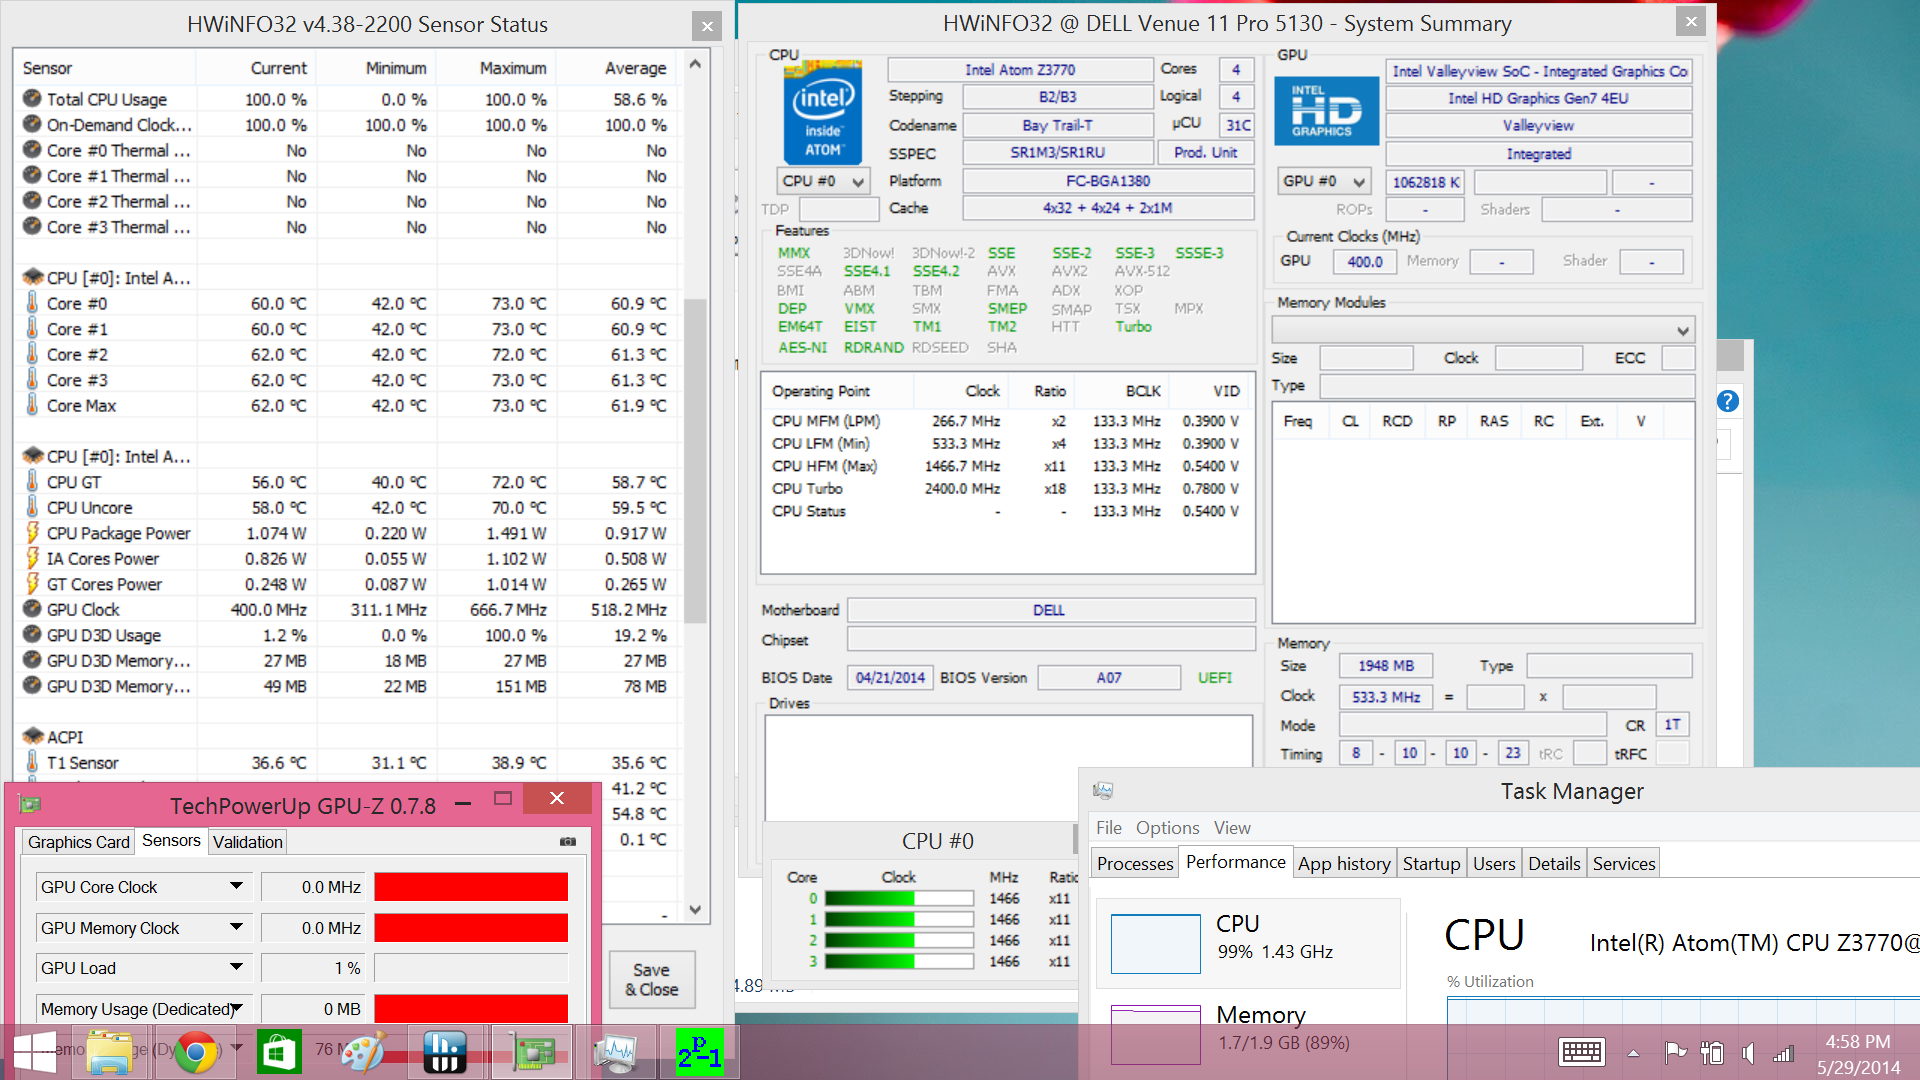Click the blue help question mark icon
Viewport: 1920px width, 1080px height.
pyautogui.click(x=1728, y=402)
